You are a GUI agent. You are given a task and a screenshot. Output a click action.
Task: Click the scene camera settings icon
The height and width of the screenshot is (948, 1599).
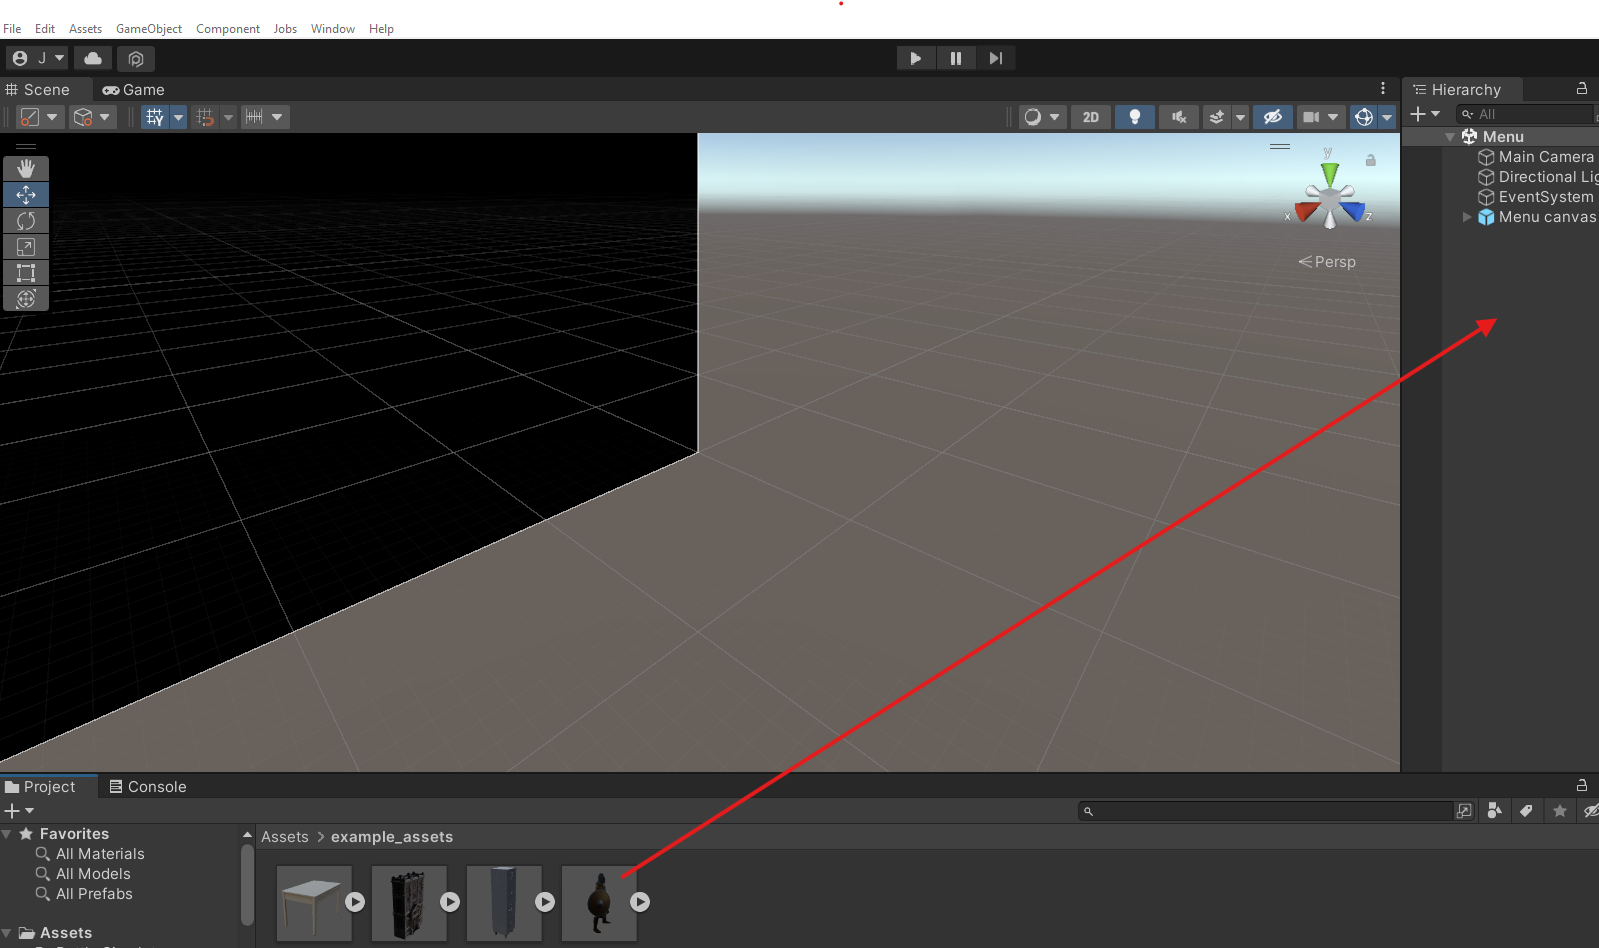1310,117
